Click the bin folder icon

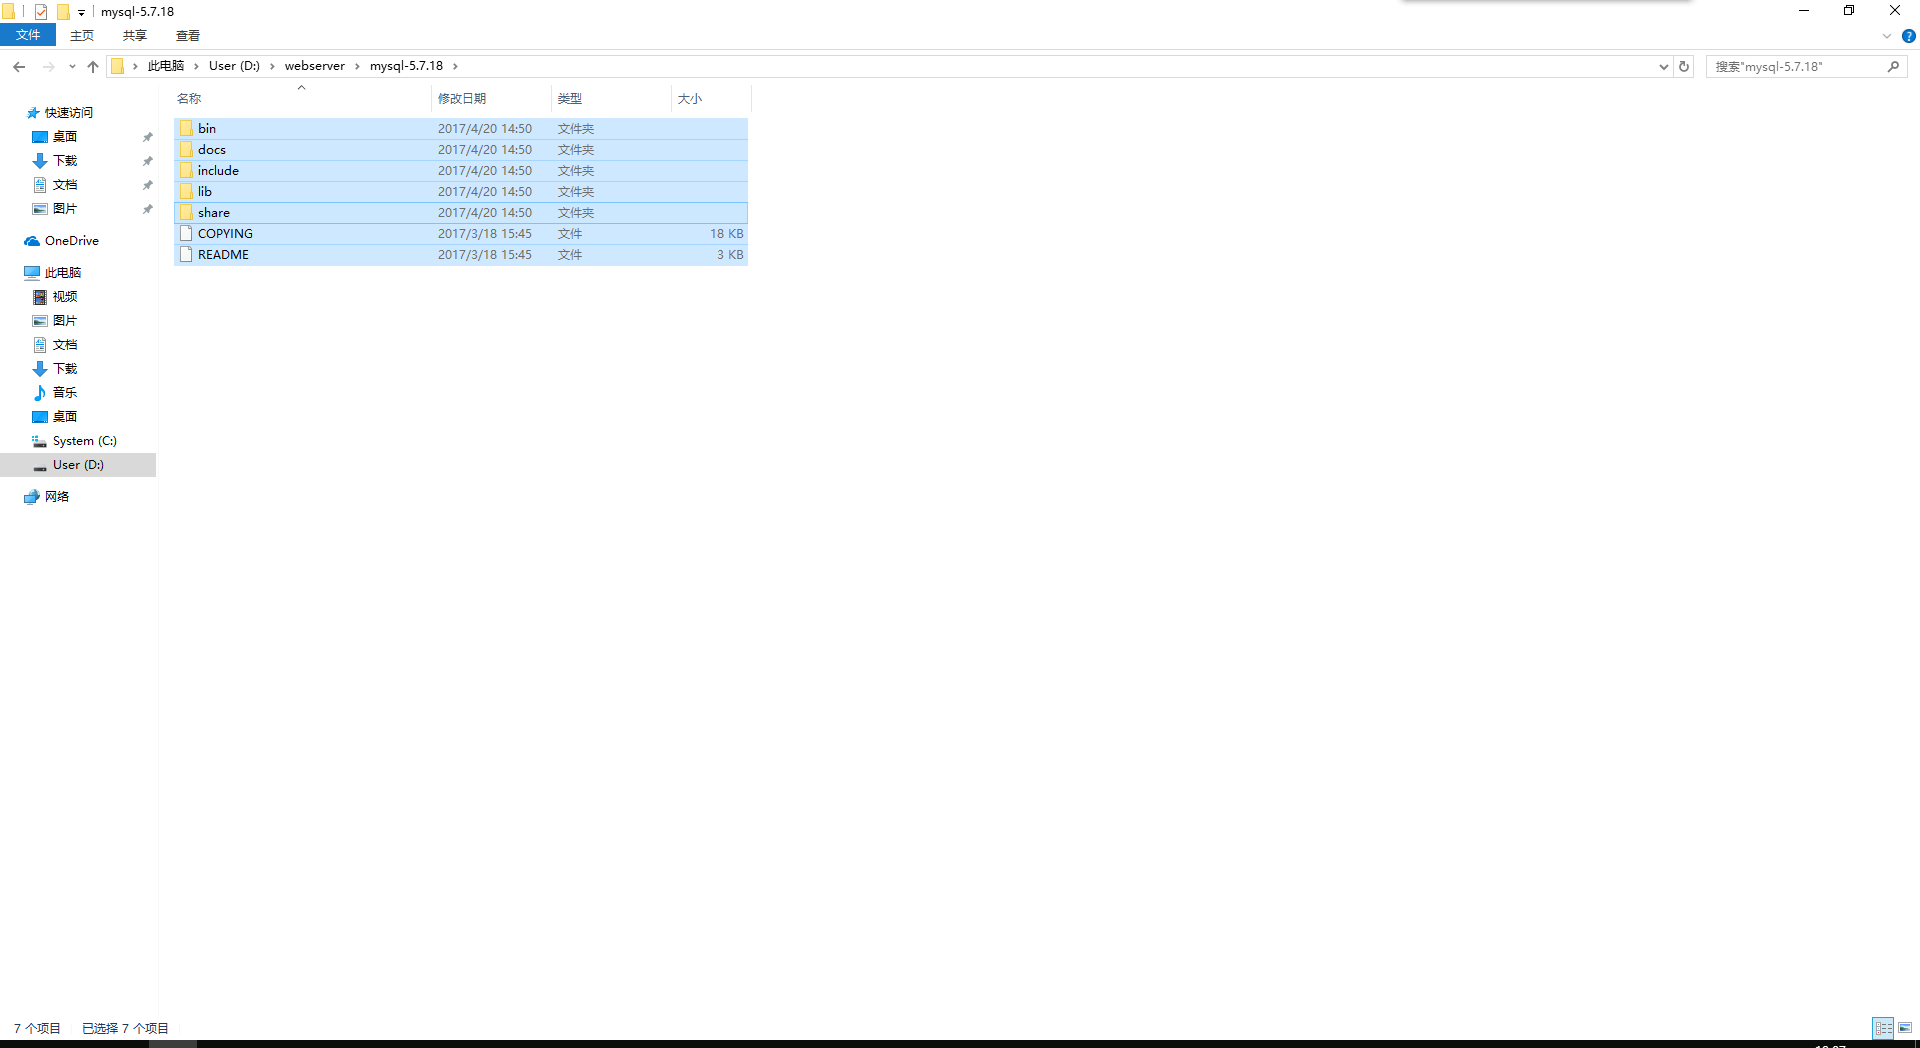click(x=186, y=128)
